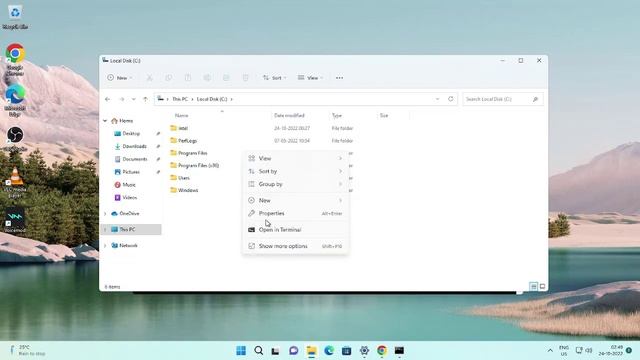
Task: Show hidden system tray icons chevron
Action: (x=550, y=351)
